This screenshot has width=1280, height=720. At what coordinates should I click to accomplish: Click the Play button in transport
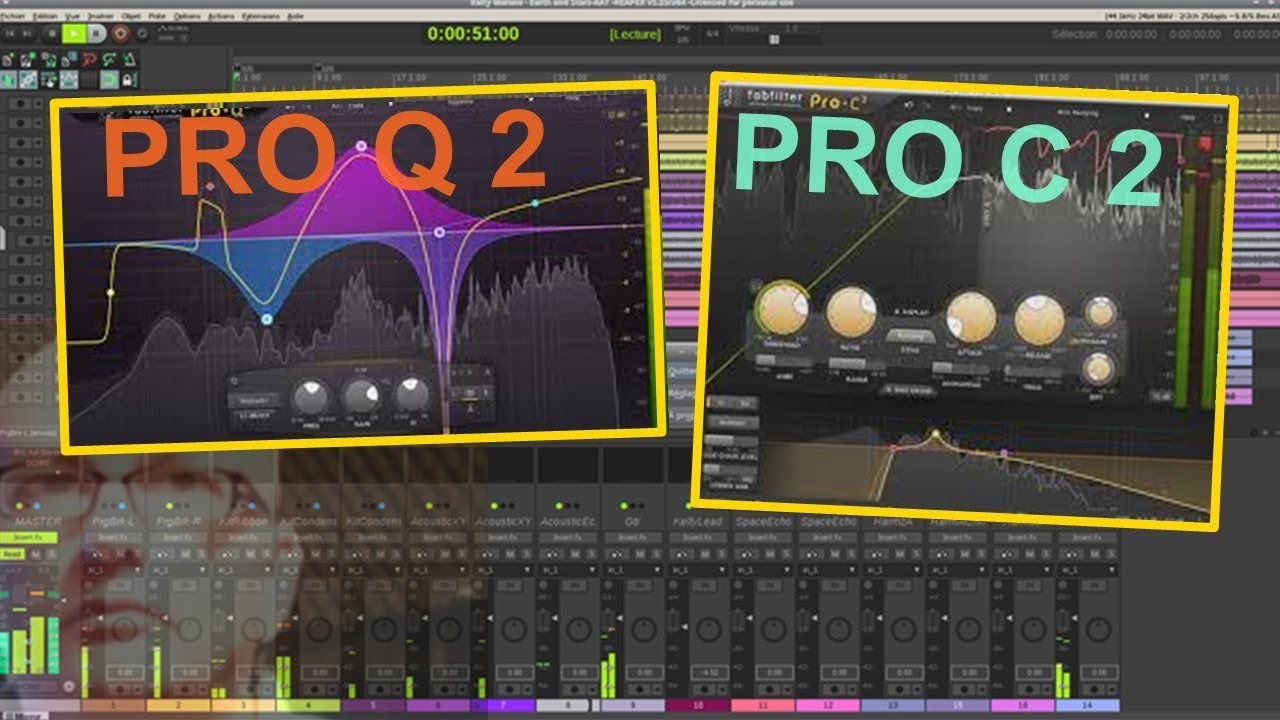point(74,33)
